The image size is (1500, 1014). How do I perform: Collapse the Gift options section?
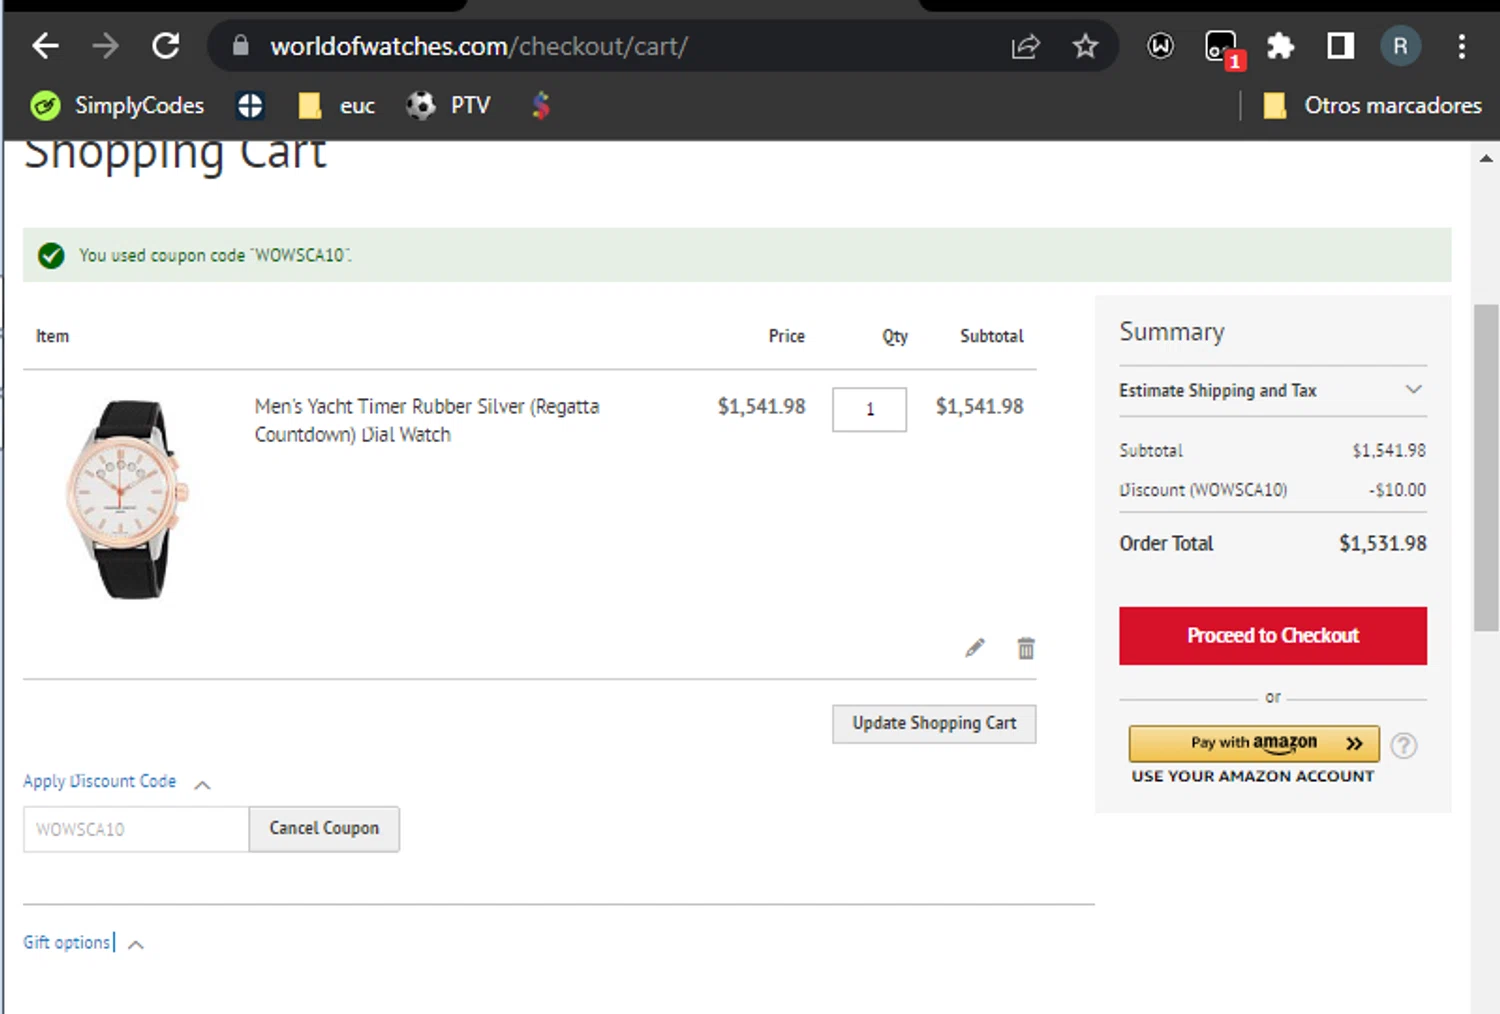coord(83,943)
